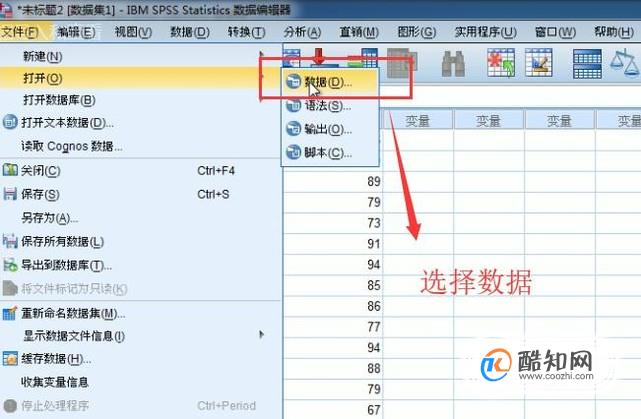The image size is (641, 419).
Task: Select Output (输出) in Open submenu
Action: pyautogui.click(x=330, y=129)
